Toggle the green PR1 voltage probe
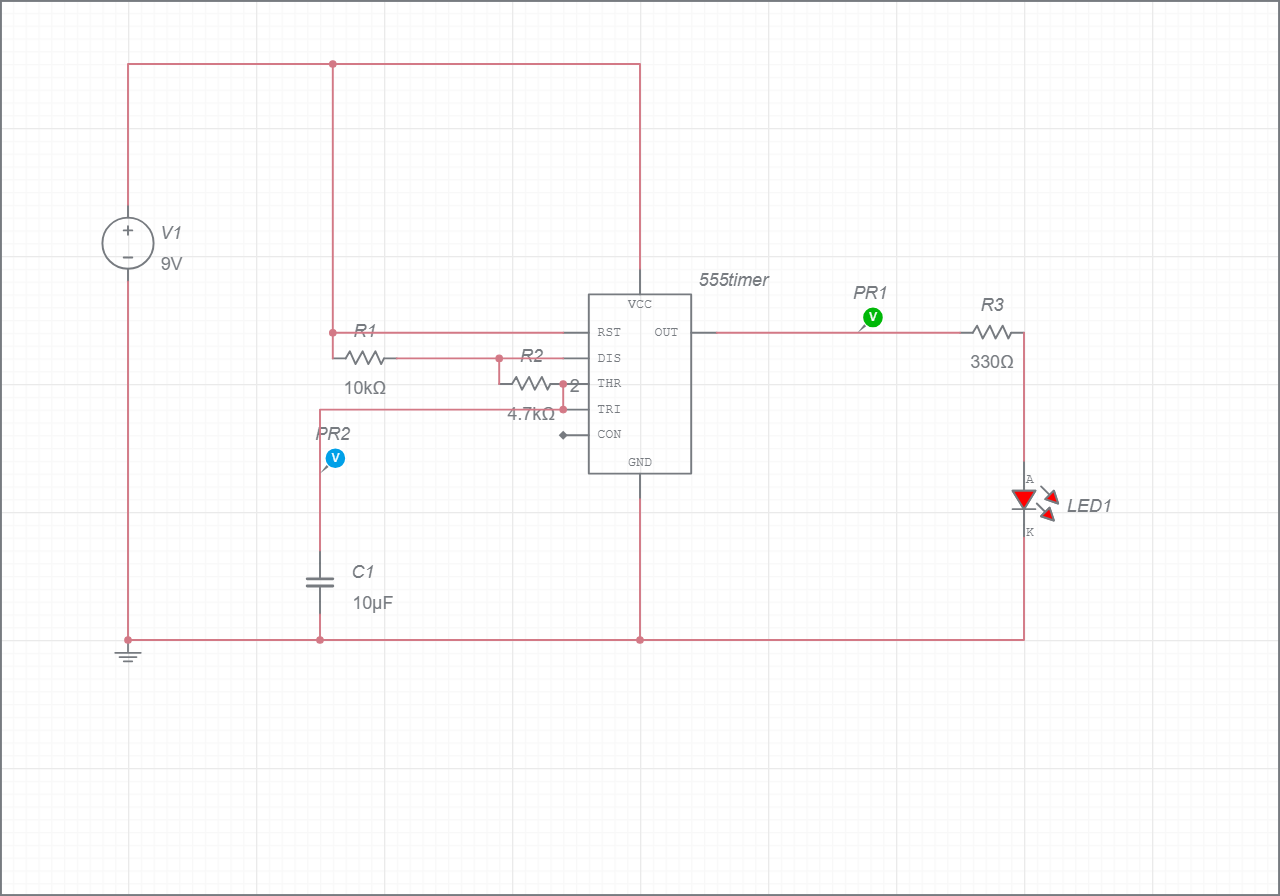Screen dimensions: 1280x896 pos(871,316)
